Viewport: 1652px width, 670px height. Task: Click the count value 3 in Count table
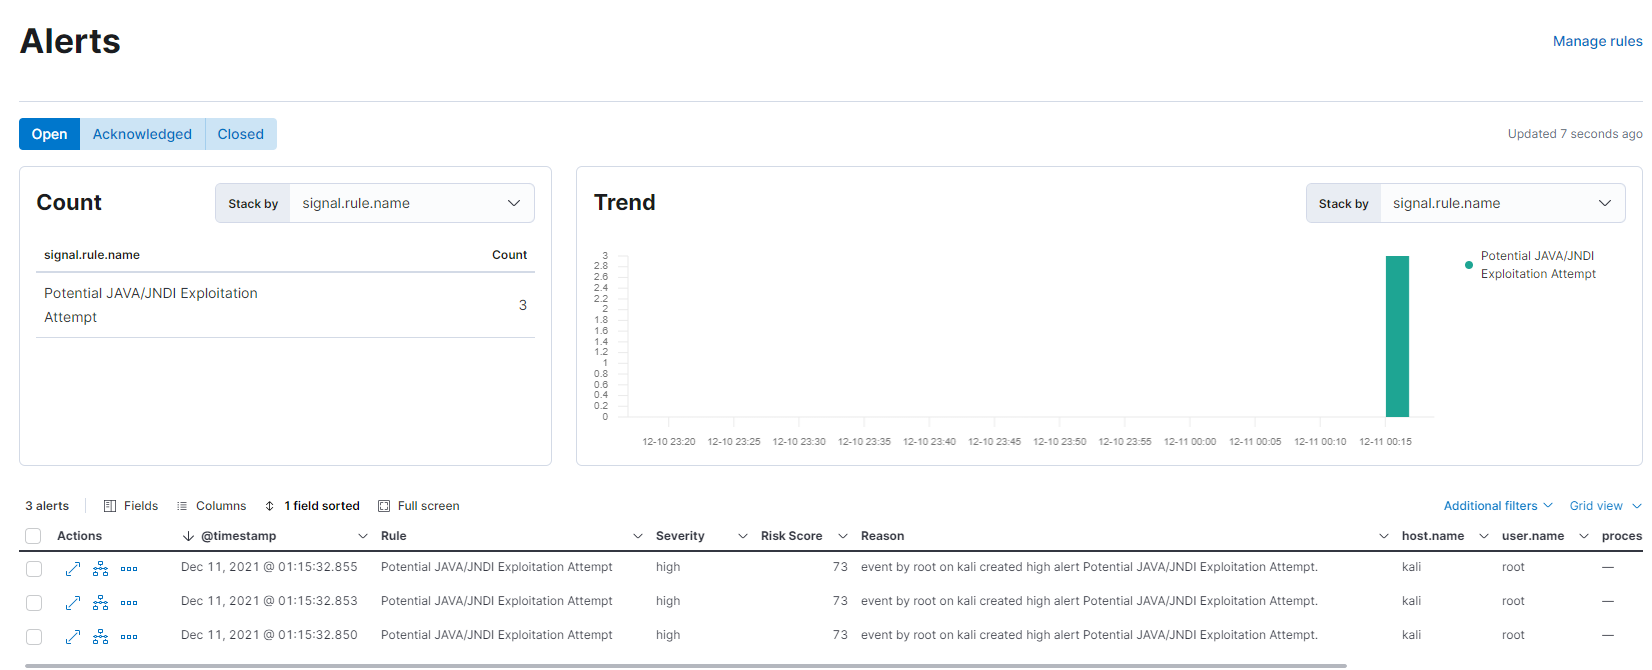pyautogui.click(x=523, y=305)
